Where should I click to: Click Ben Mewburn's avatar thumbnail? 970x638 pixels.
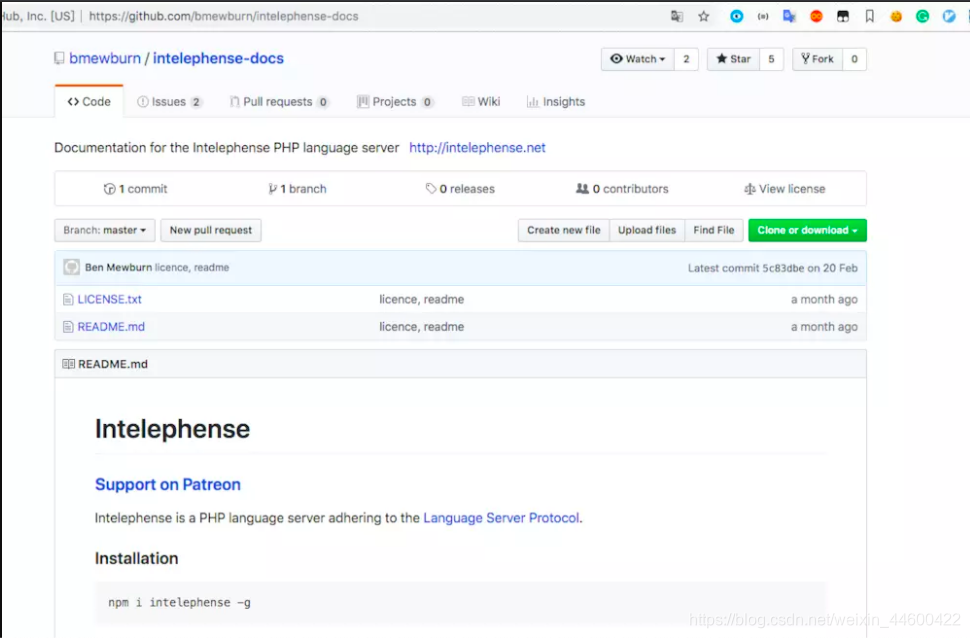(72, 267)
